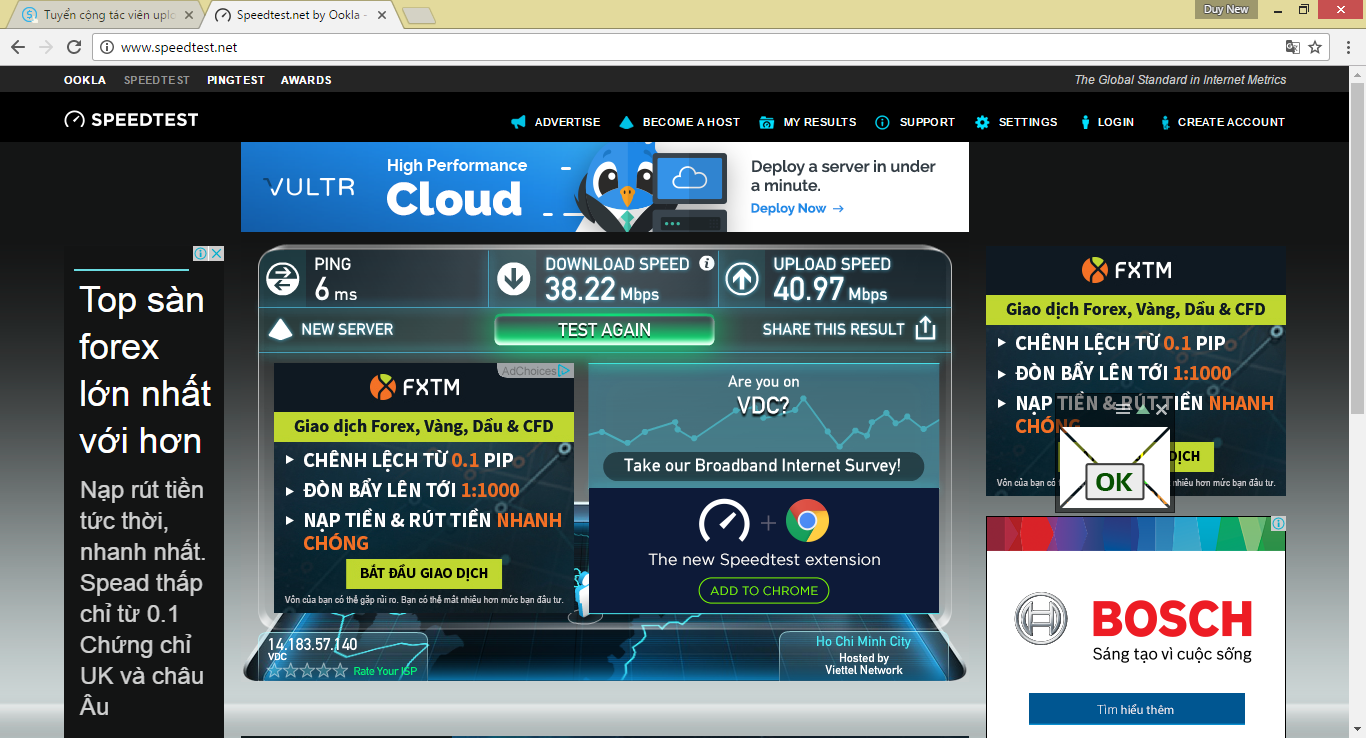Screen dimensions: 1366x738
Task: Click the person icon beside Login
Action: point(1086,122)
